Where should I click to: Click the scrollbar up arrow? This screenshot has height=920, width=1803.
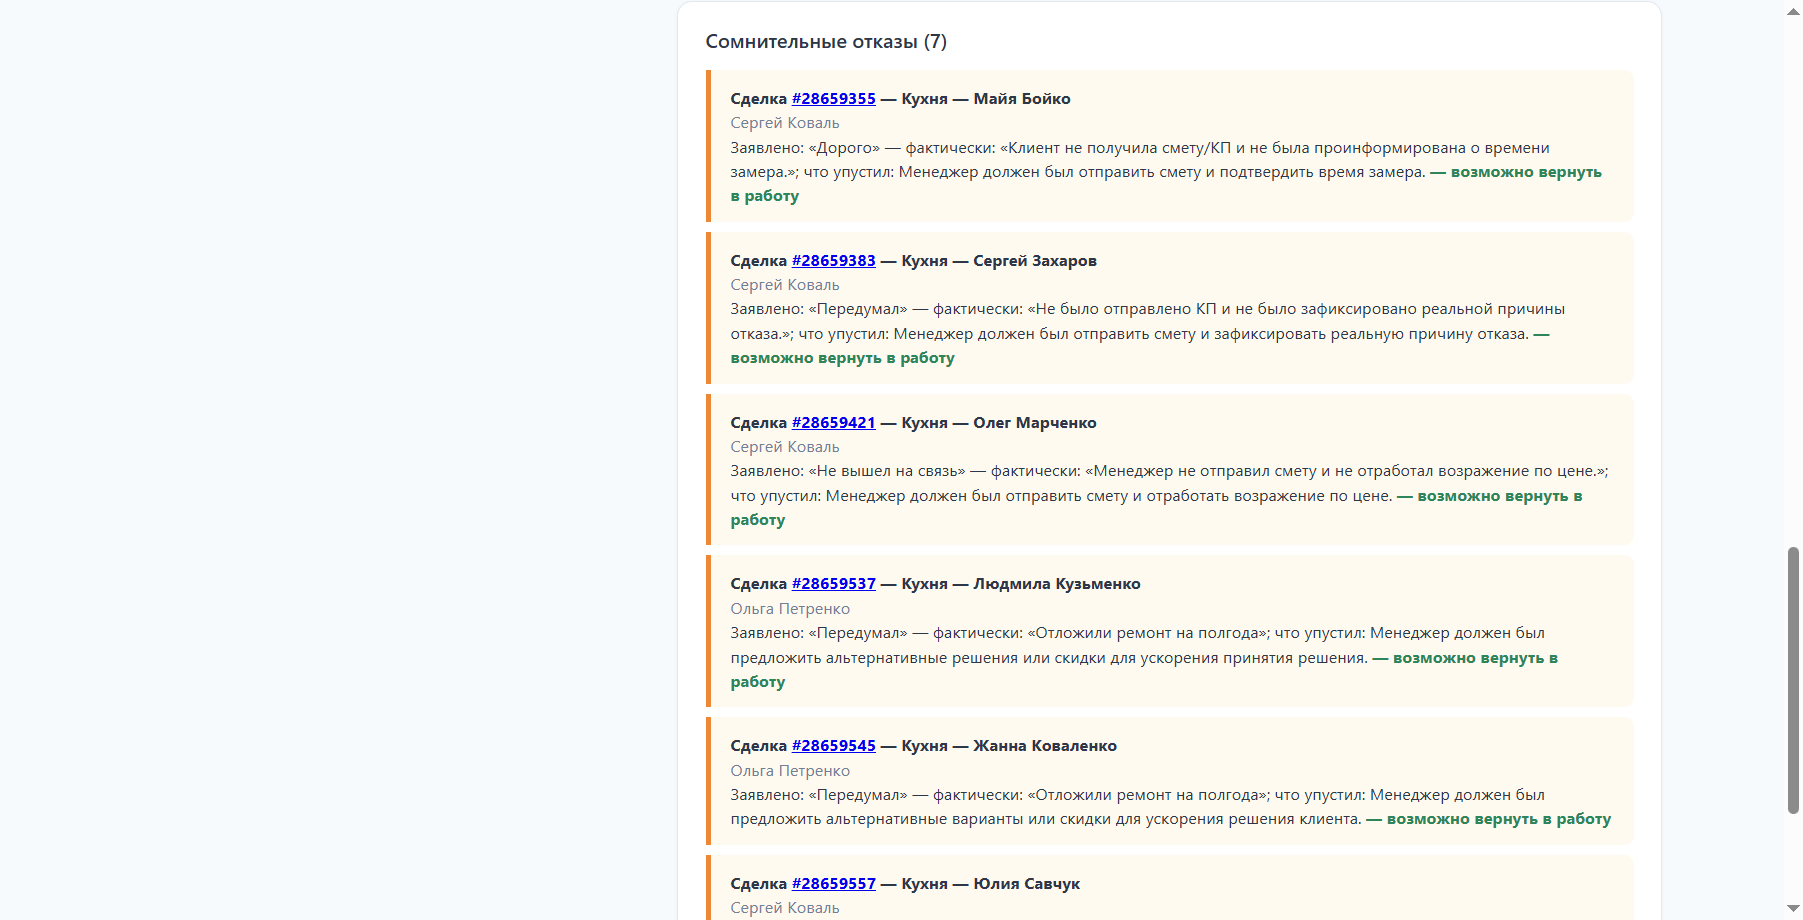(x=1793, y=11)
